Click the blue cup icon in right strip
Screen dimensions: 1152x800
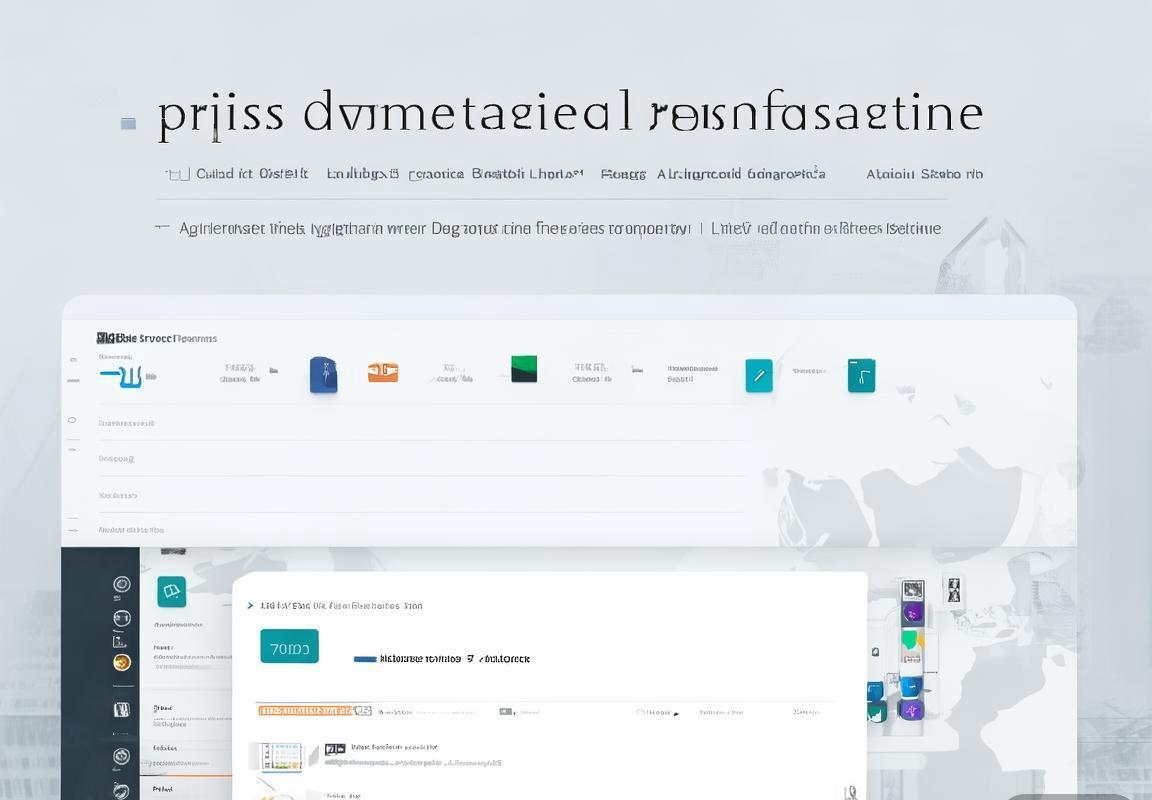(911, 688)
